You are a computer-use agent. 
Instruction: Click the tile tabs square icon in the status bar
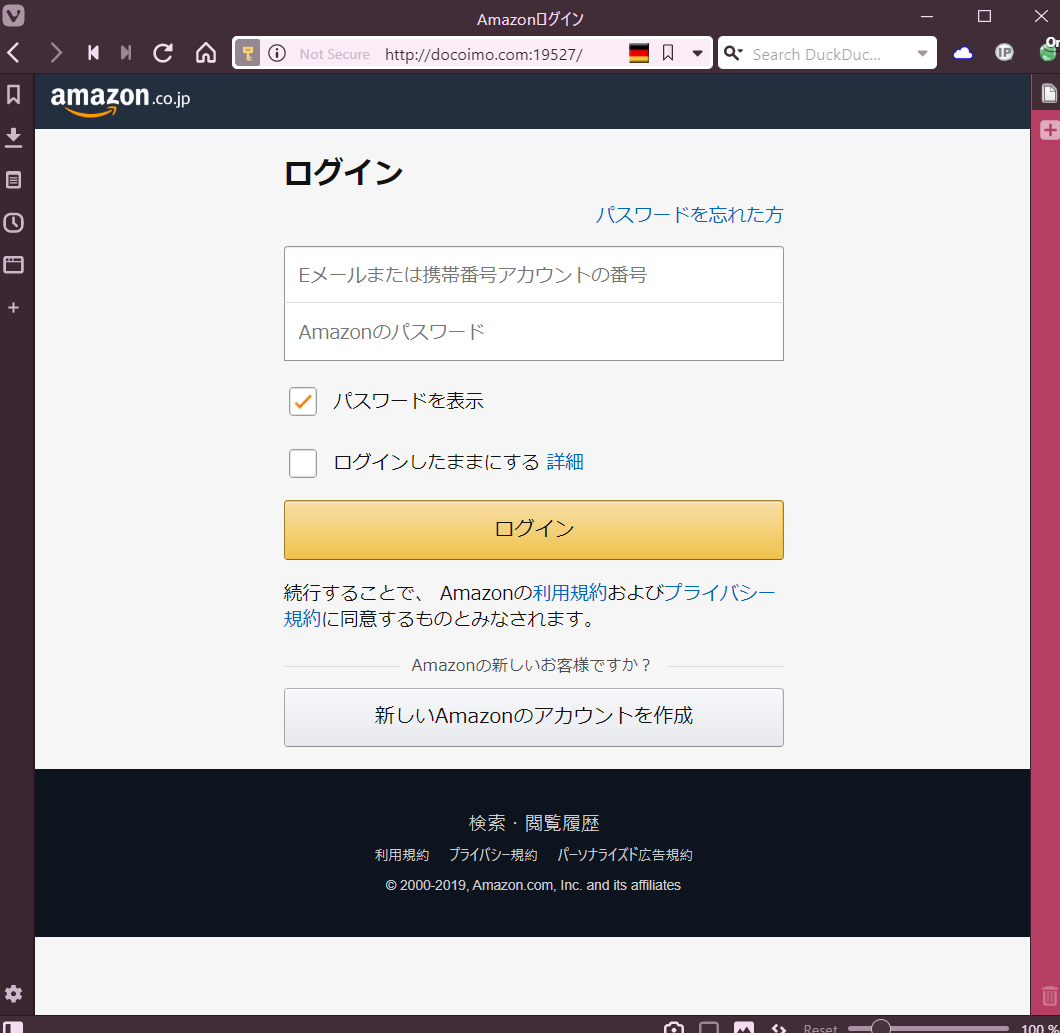(708, 1028)
